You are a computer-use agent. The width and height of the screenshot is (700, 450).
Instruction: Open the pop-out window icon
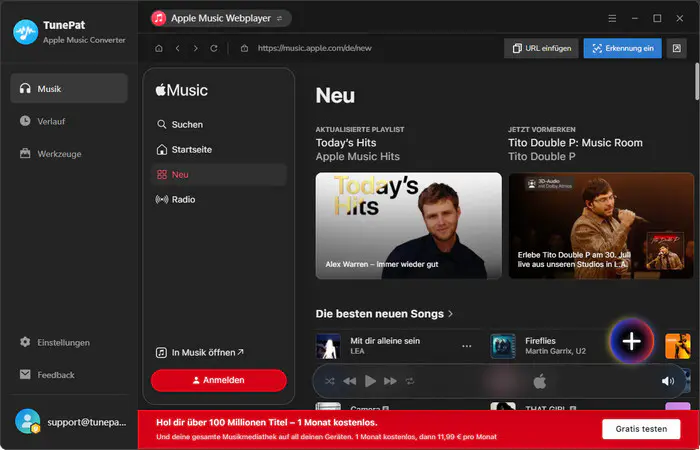(676, 48)
